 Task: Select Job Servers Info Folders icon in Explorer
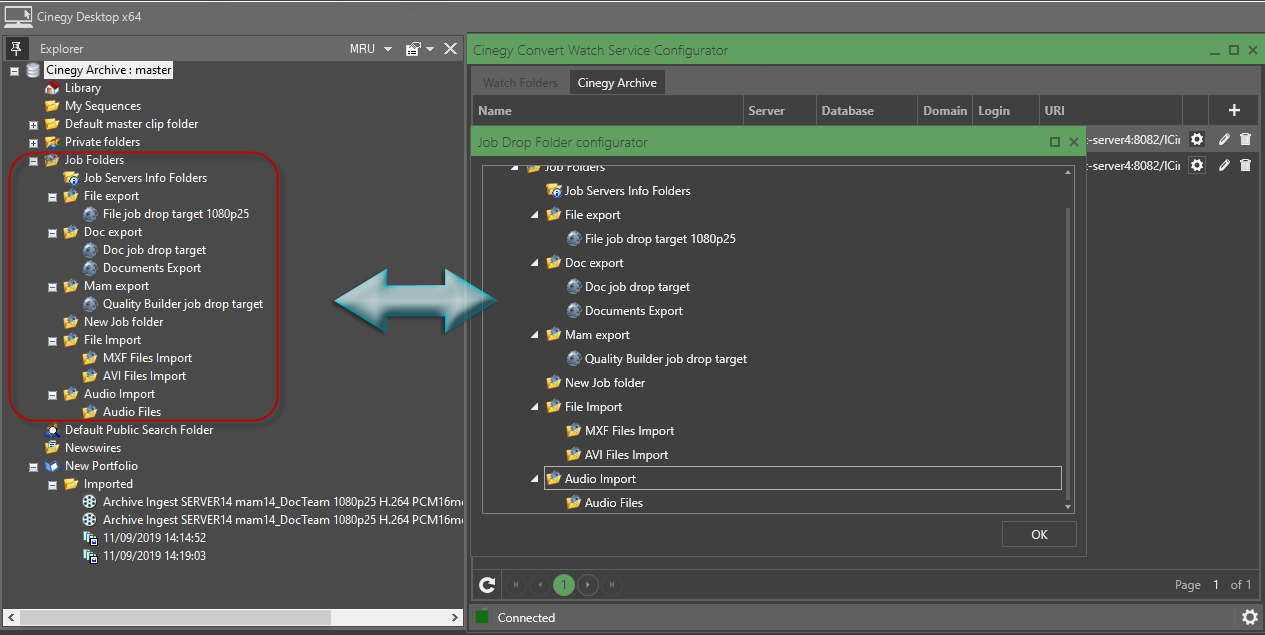[71, 178]
